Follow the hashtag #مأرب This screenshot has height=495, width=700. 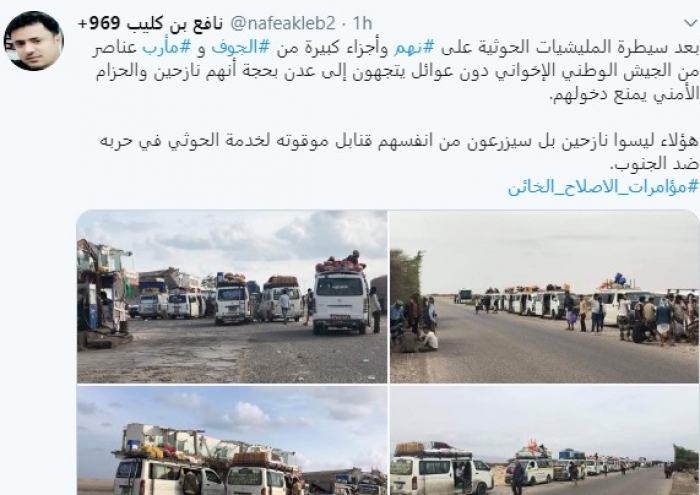click(x=167, y=48)
